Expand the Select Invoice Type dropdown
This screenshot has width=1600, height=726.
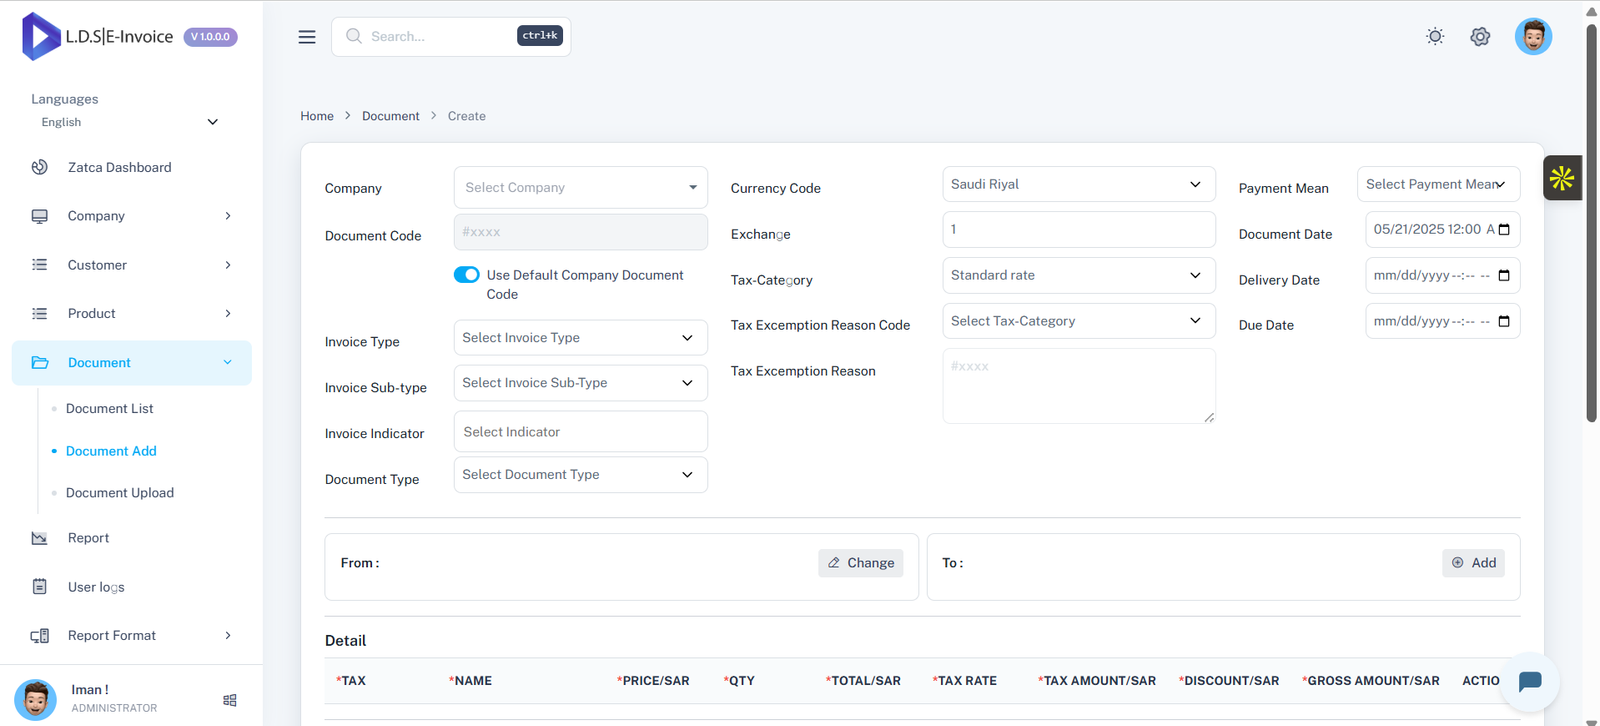tap(580, 338)
